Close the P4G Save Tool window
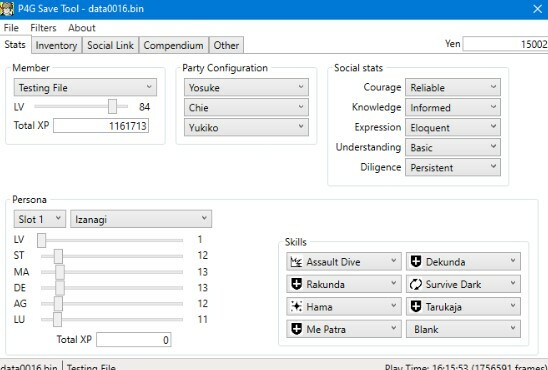This screenshot has height=370, width=548. (538, 9)
